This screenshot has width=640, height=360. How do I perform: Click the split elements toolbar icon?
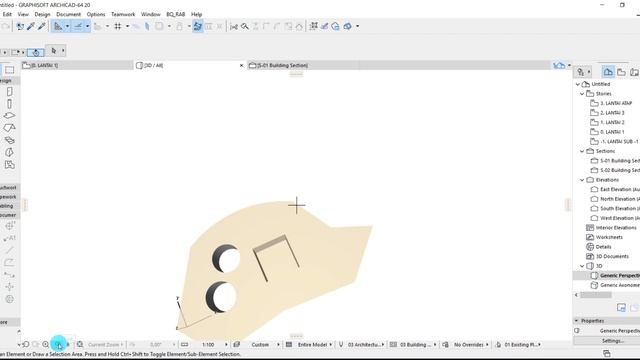[234, 27]
